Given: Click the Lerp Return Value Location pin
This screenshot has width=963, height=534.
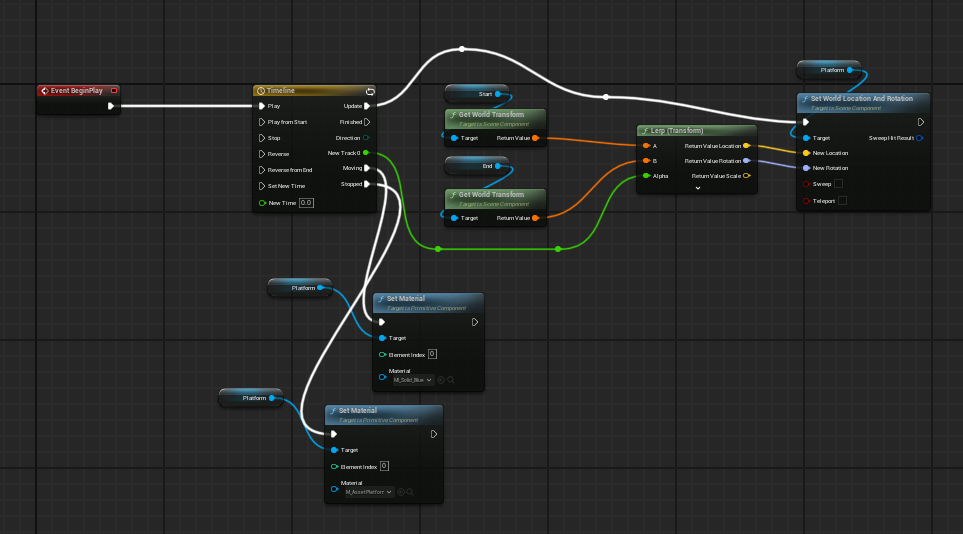Looking at the screenshot, I should tap(747, 146).
